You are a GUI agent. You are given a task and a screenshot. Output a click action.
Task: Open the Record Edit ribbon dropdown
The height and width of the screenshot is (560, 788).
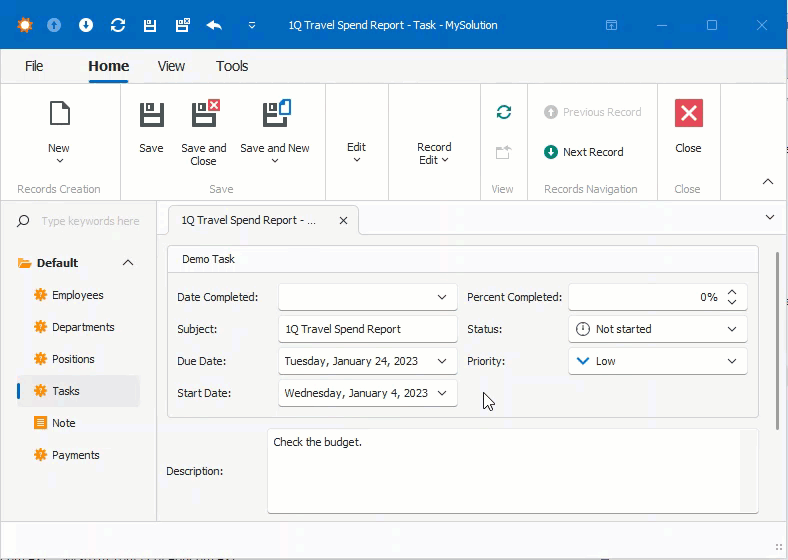point(434,153)
